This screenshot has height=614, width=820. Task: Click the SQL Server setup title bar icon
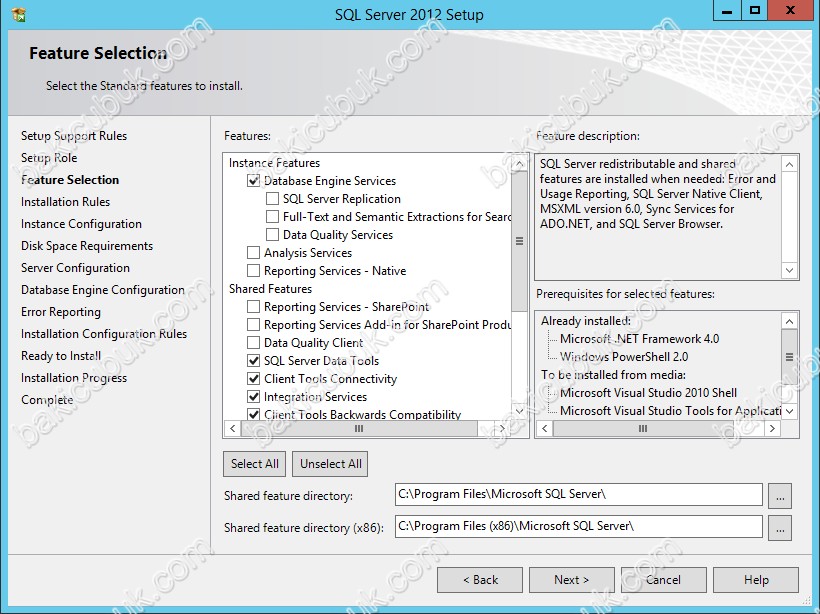point(18,14)
